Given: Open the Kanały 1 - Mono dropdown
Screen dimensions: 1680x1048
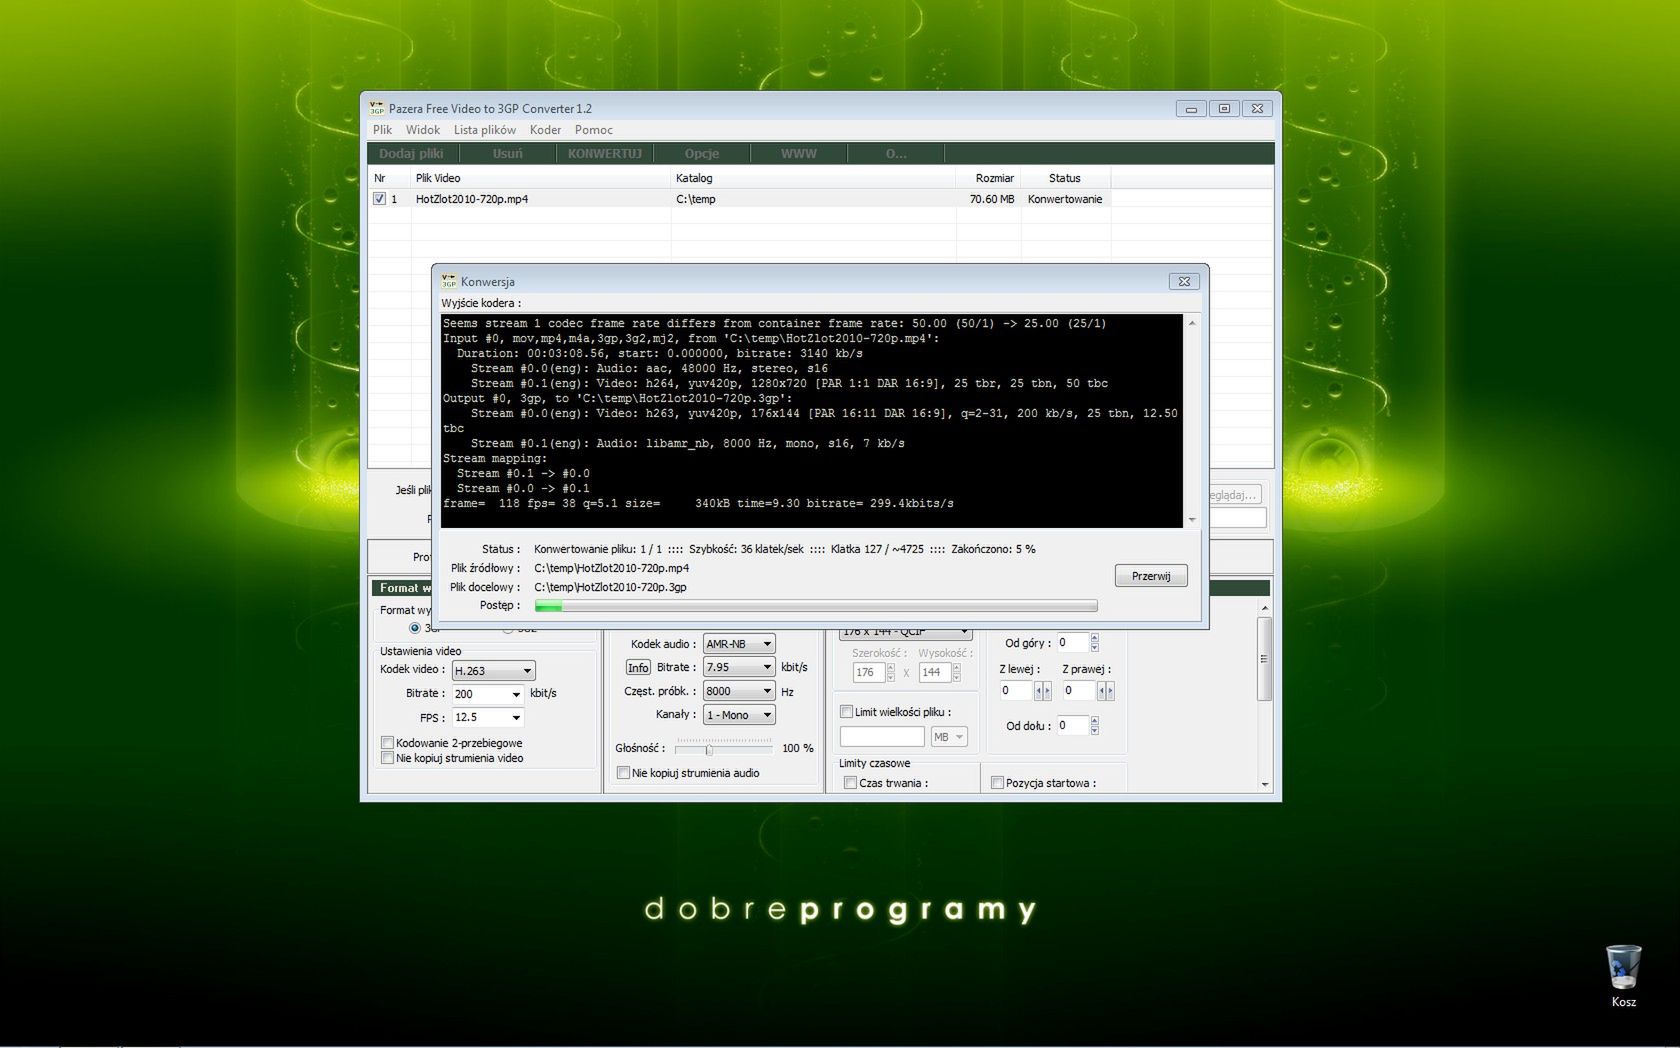Looking at the screenshot, I should (x=739, y=715).
